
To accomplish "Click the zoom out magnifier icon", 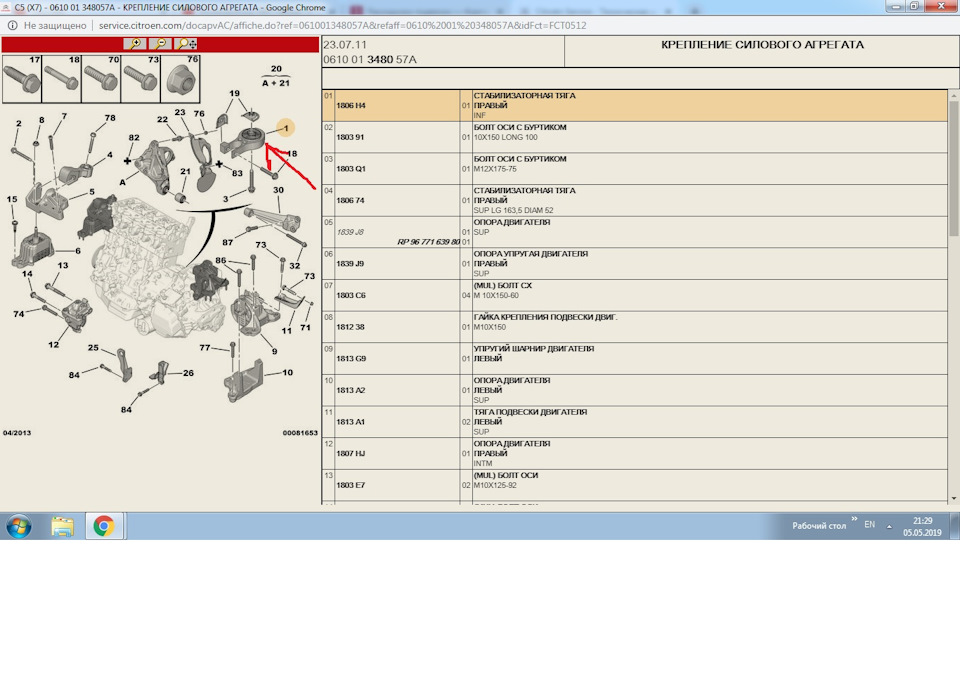I will point(160,44).
